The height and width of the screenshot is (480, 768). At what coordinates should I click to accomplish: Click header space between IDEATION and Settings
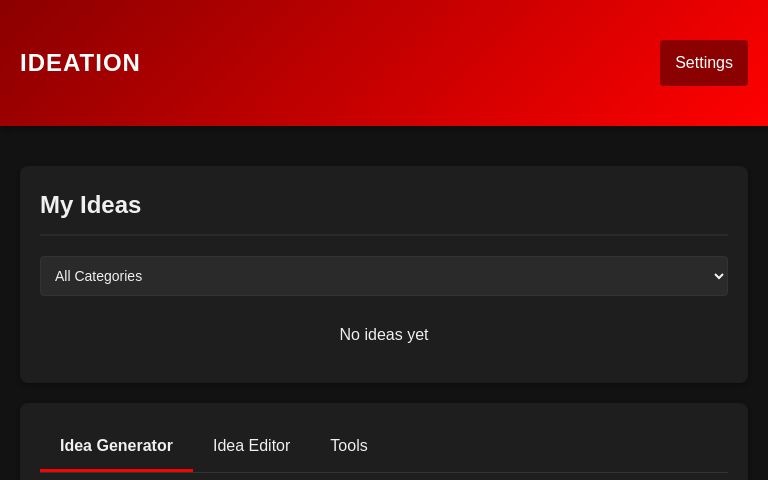(400, 63)
